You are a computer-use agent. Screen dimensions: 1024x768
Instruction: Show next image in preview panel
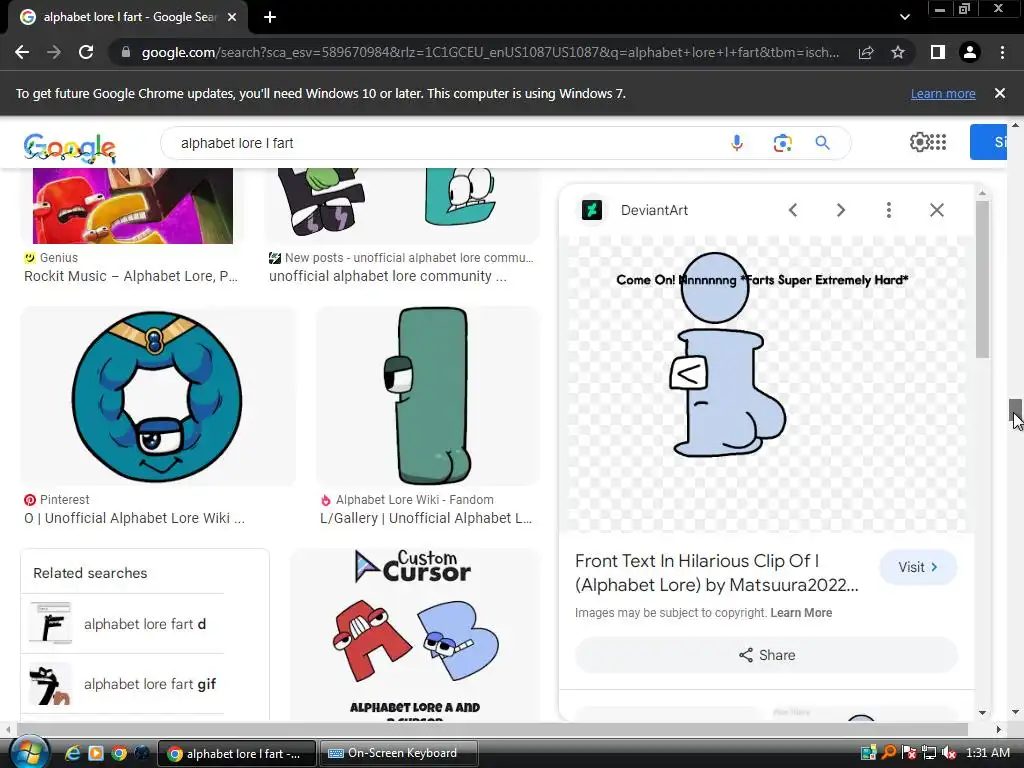(x=840, y=210)
